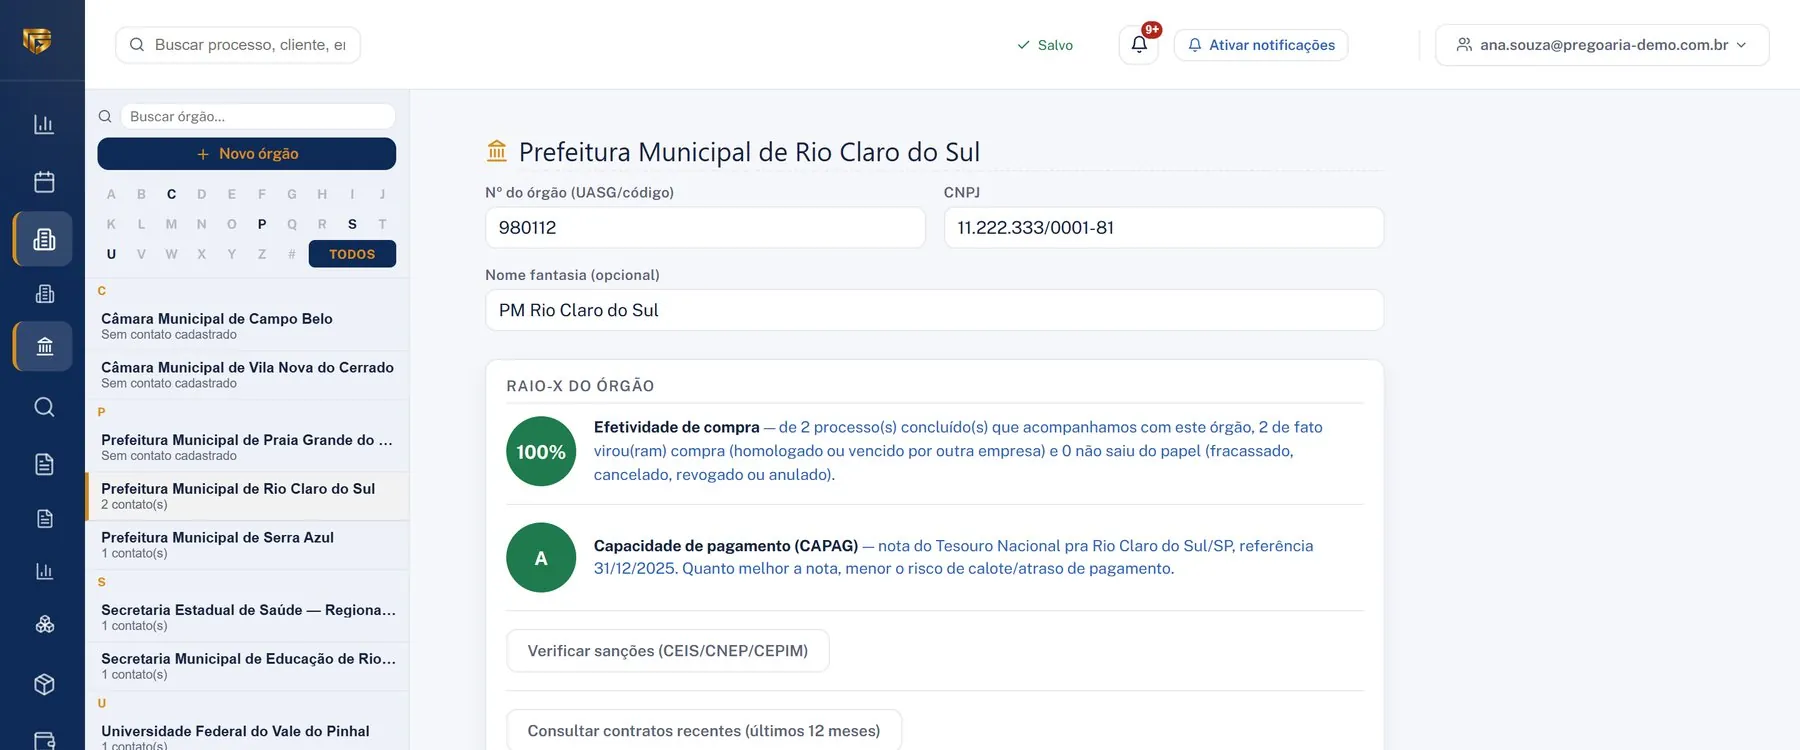Viewport: 1800px width, 750px height.
Task: Click the Nº do órgão field 980112
Action: click(x=705, y=228)
